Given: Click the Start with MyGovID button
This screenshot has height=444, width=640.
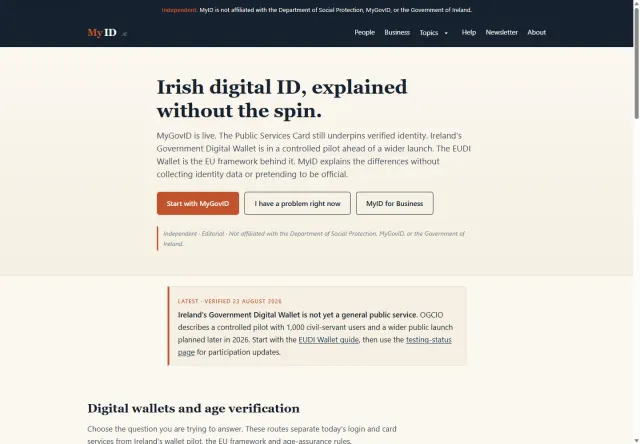Looking at the screenshot, I should click(x=198, y=203).
